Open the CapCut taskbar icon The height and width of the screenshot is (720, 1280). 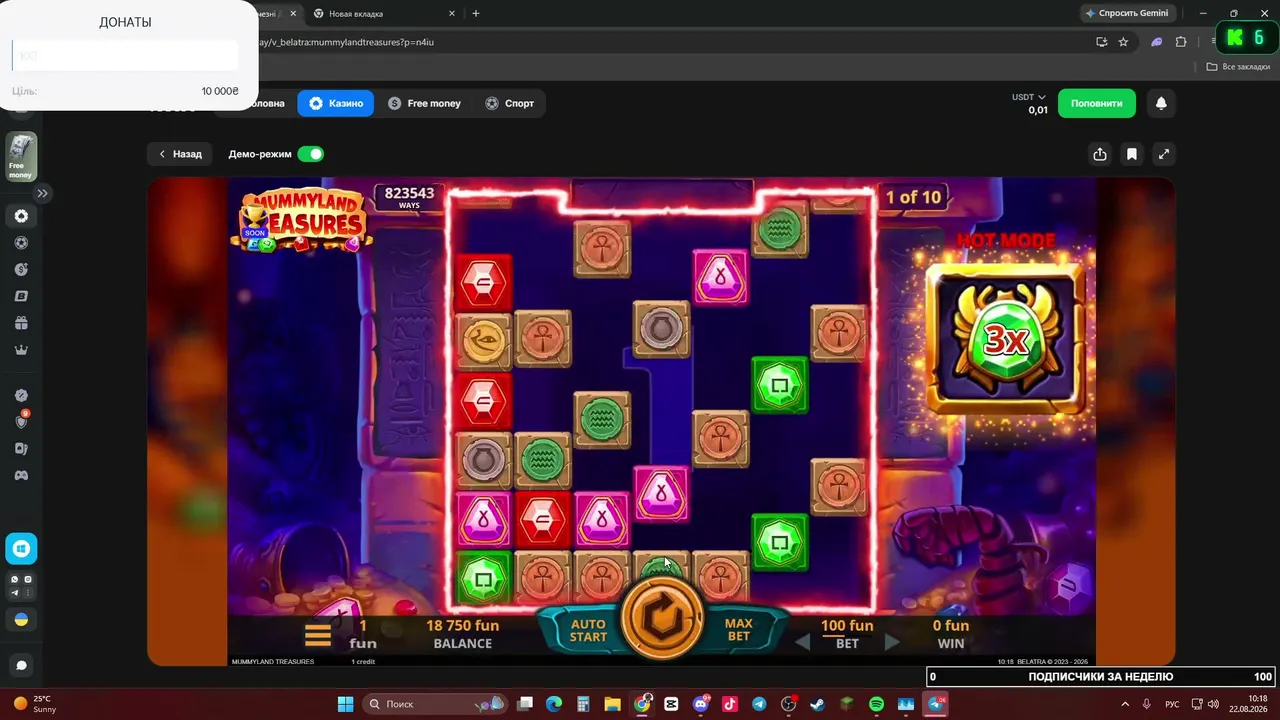pyautogui.click(x=671, y=704)
